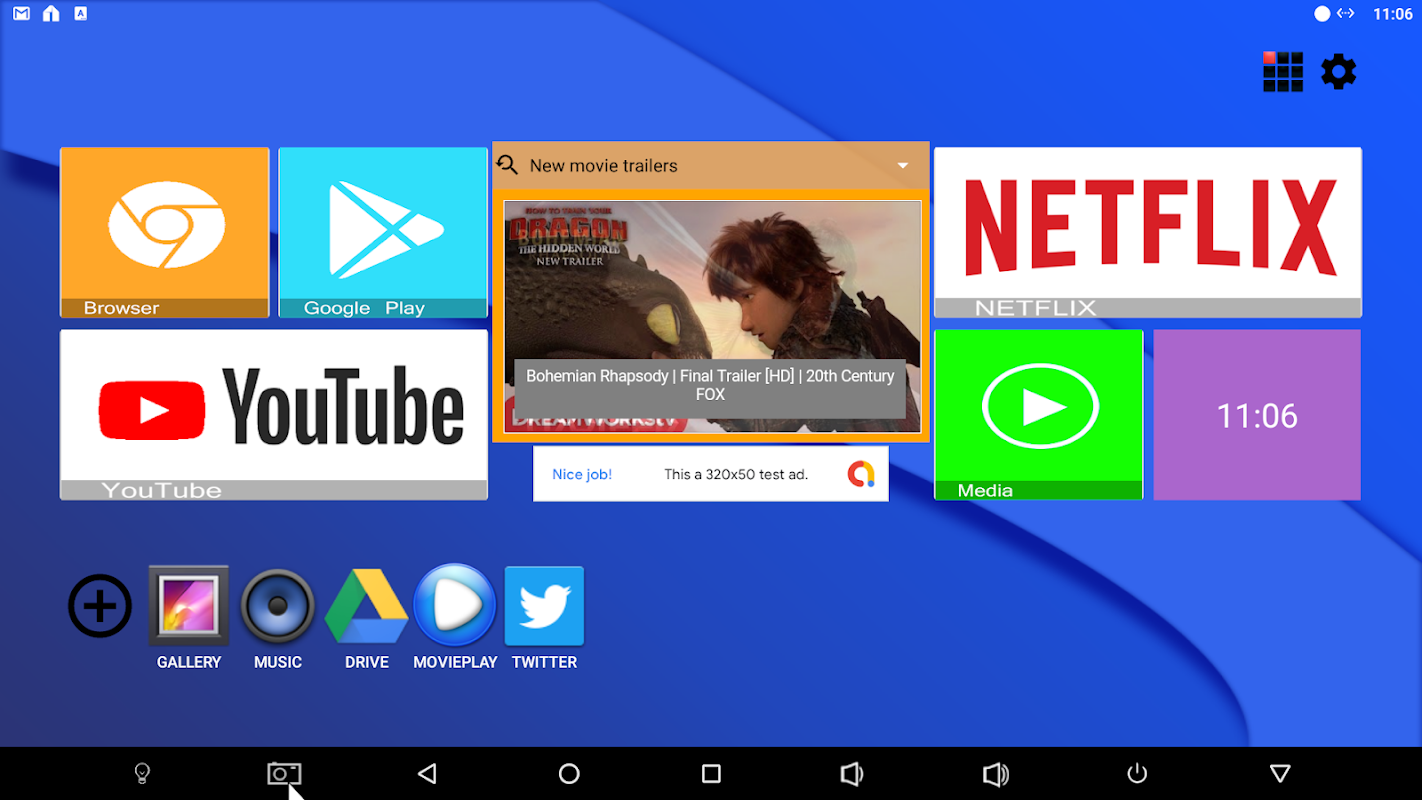Open the Drive app
The width and height of the screenshot is (1422, 800).
[367, 606]
